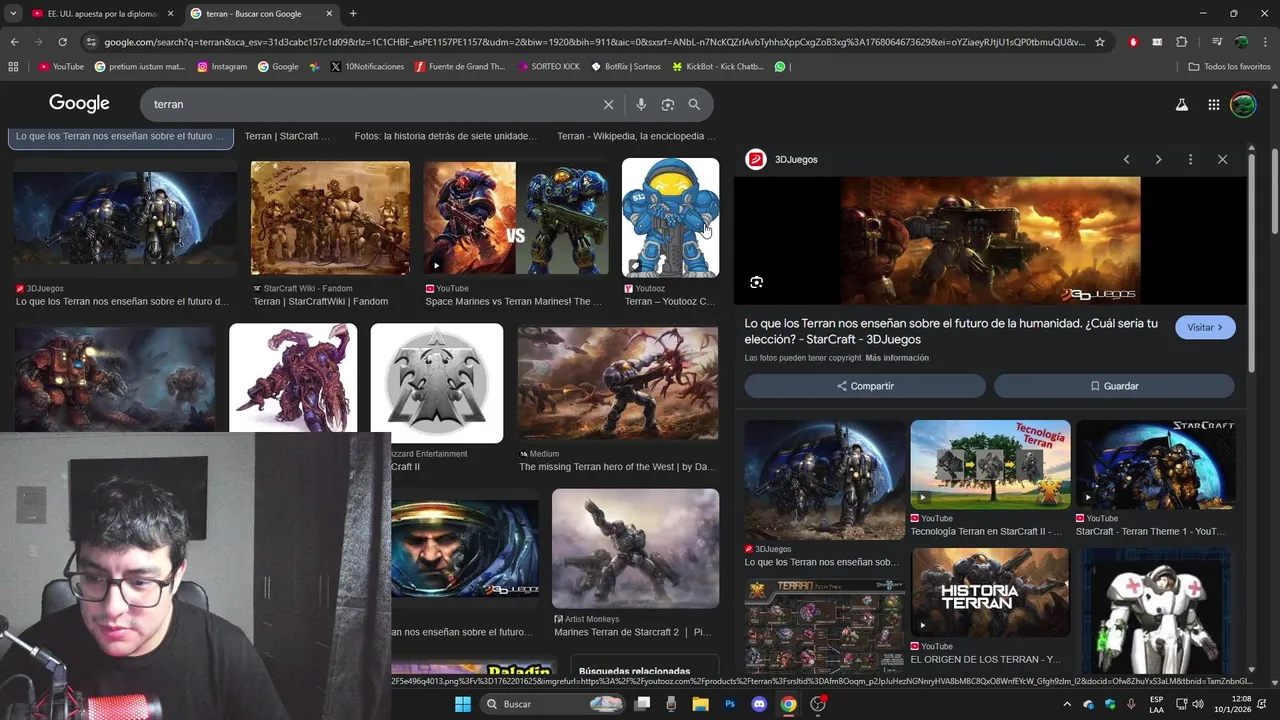Open File Explorer from the taskbar
This screenshot has width=1280, height=720.
(x=700, y=704)
